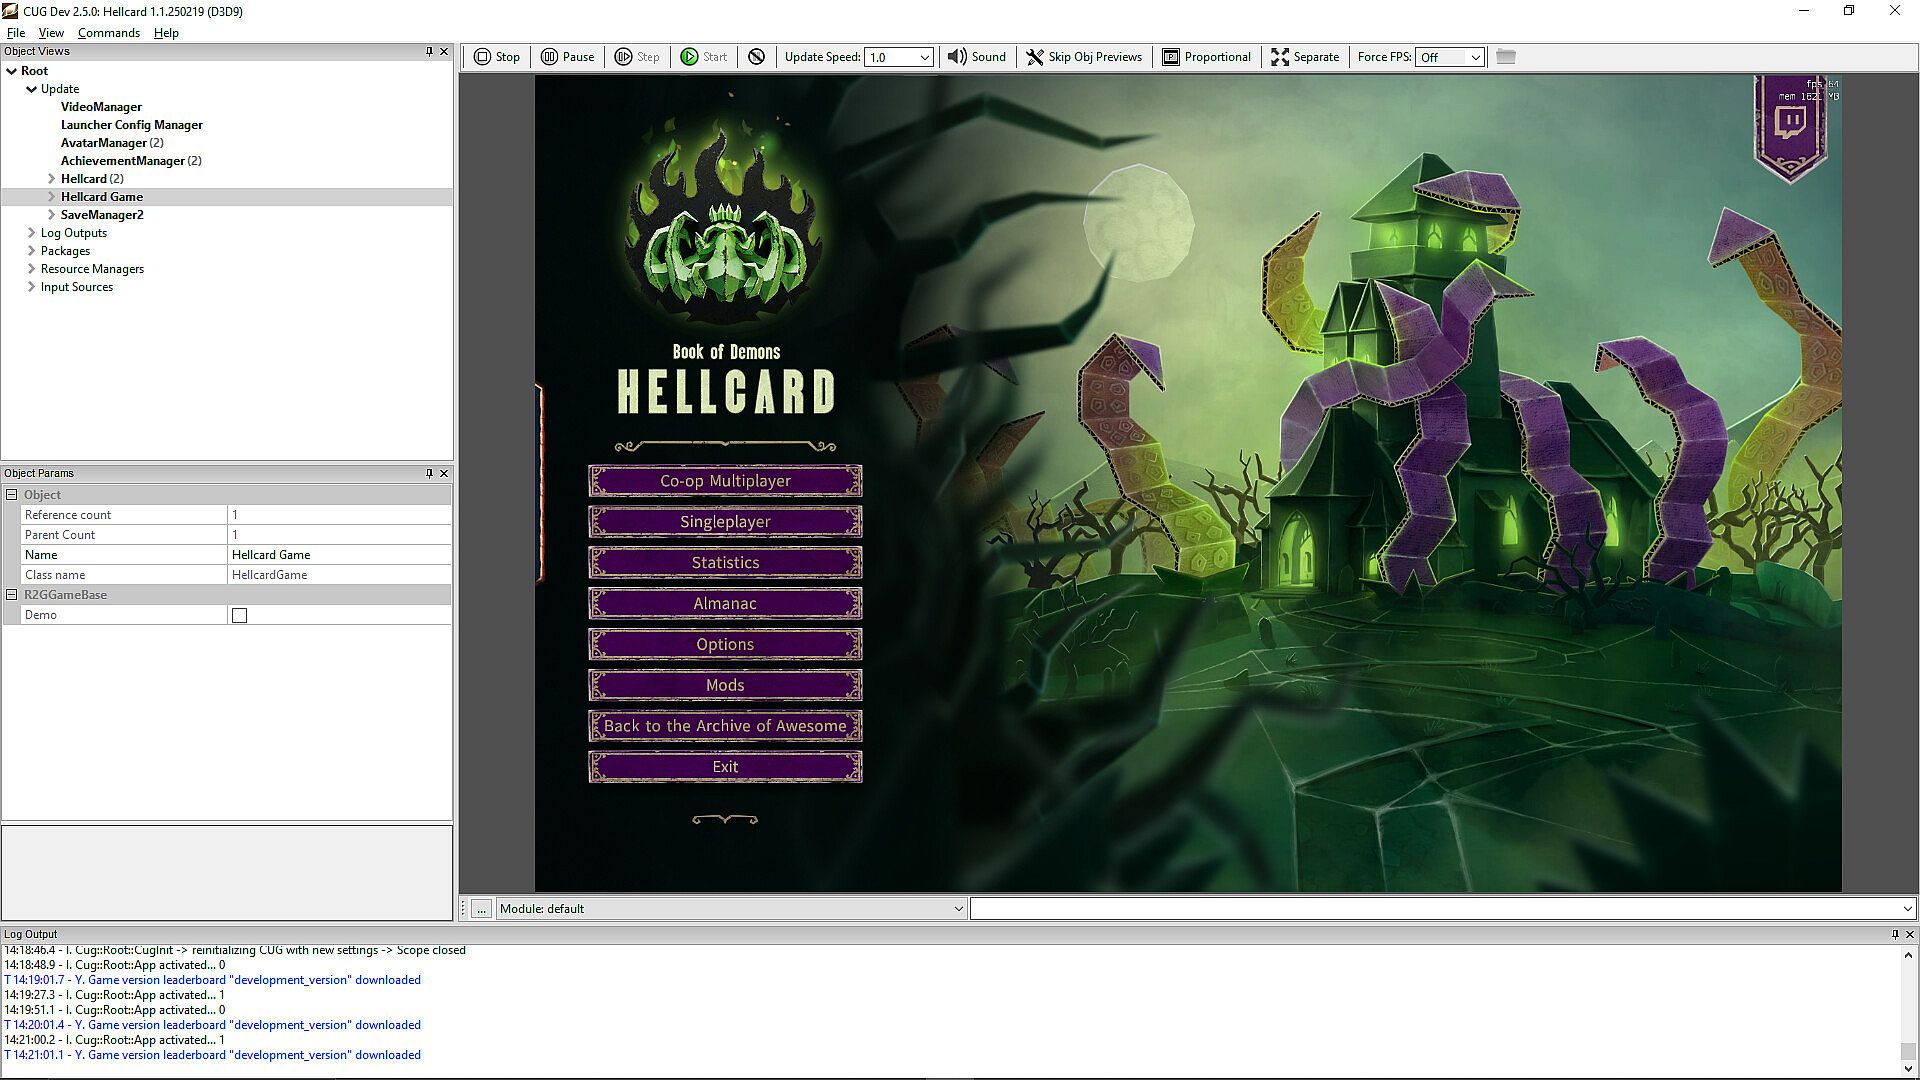This screenshot has width=1920, height=1080.
Task: Enable Proportional view mode
Action: point(1206,57)
